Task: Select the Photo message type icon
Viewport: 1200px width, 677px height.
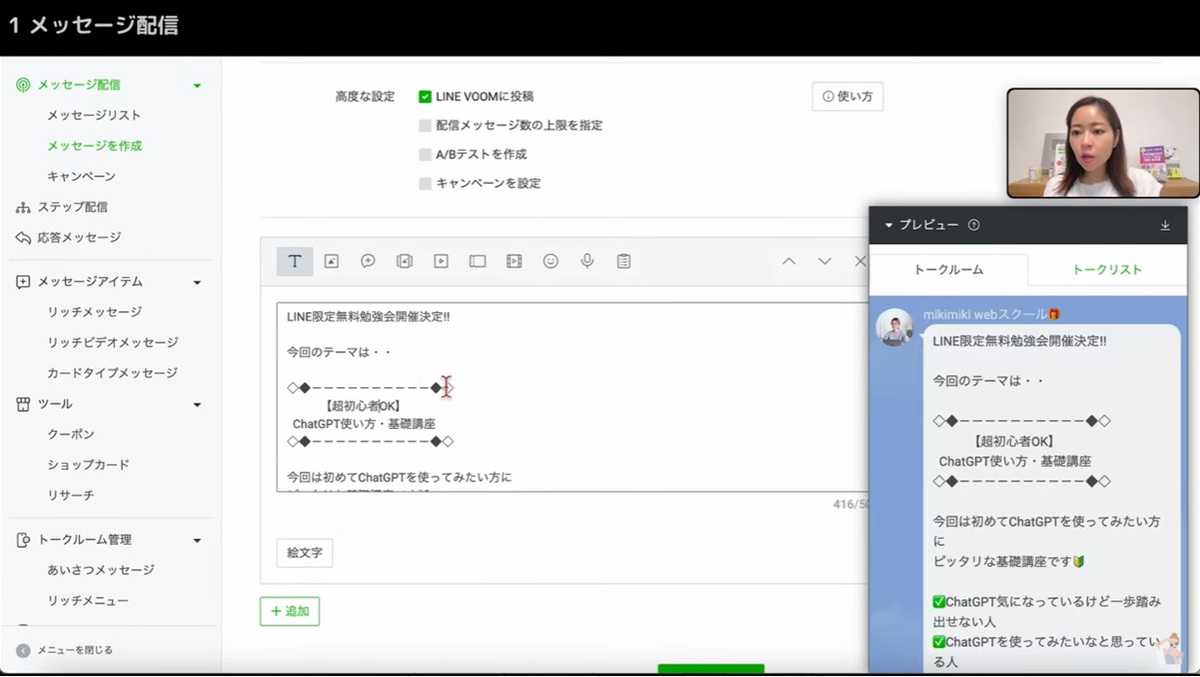Action: (x=331, y=261)
